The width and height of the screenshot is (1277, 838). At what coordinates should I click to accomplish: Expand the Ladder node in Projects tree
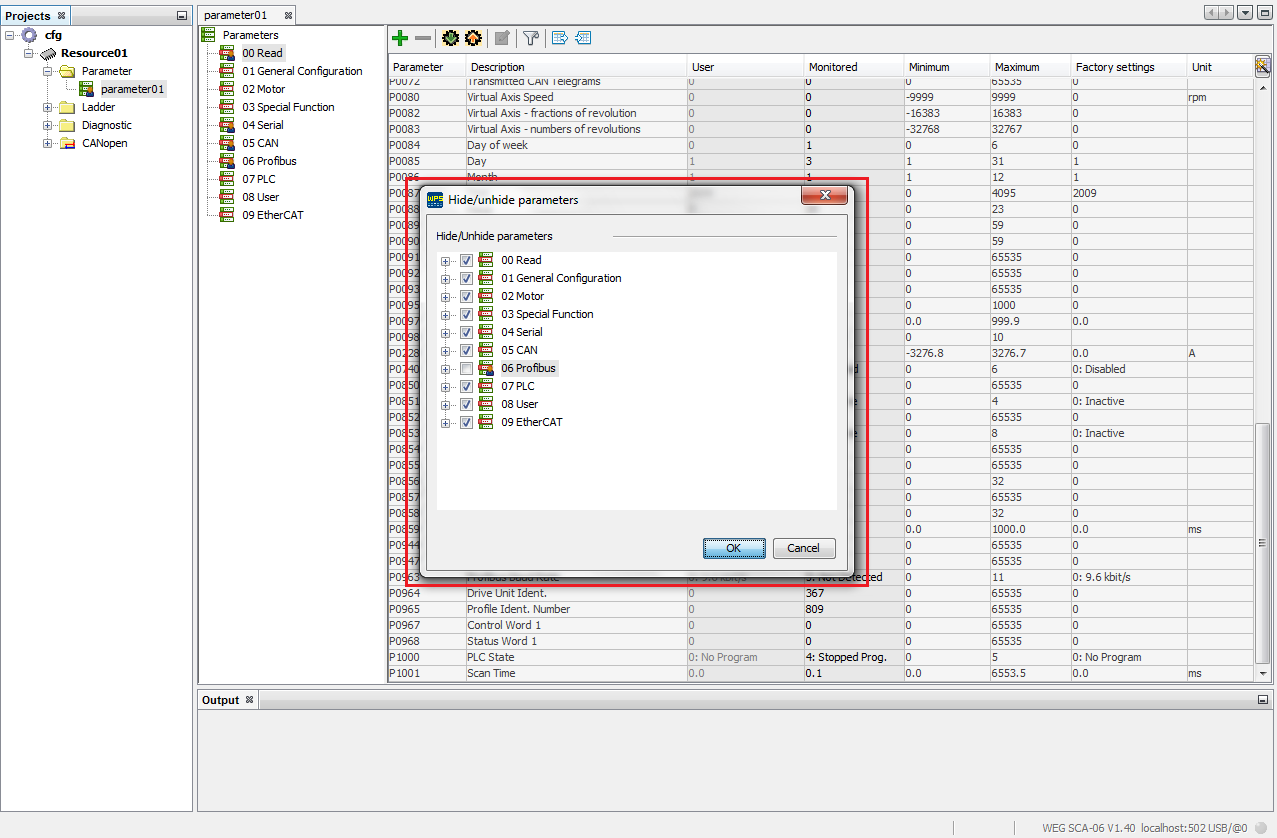point(45,107)
